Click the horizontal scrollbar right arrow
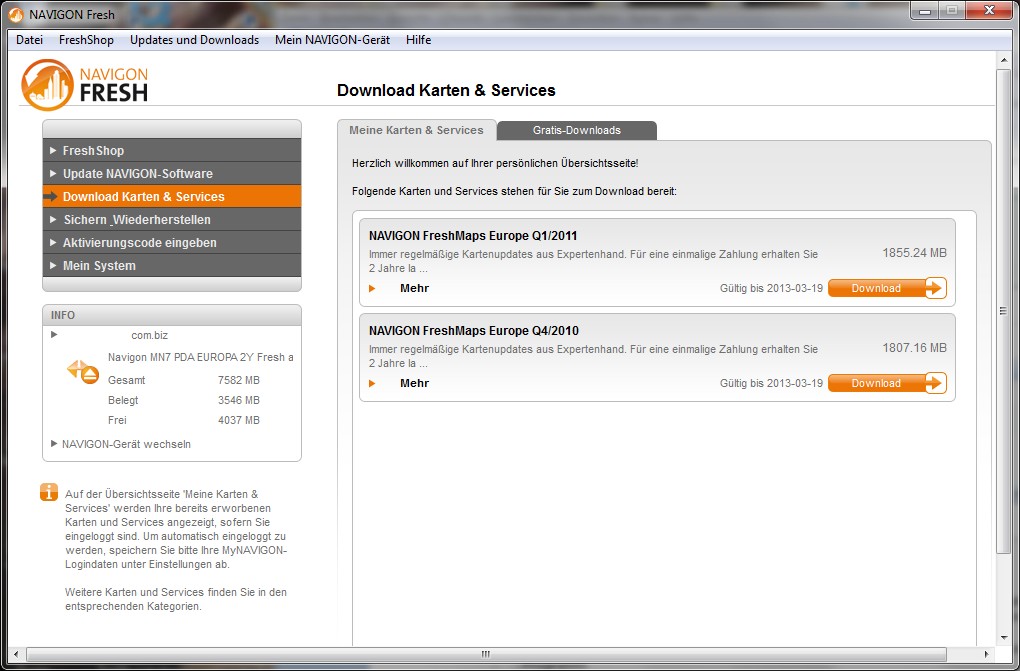Image resolution: width=1020 pixels, height=671 pixels. pos(986,653)
